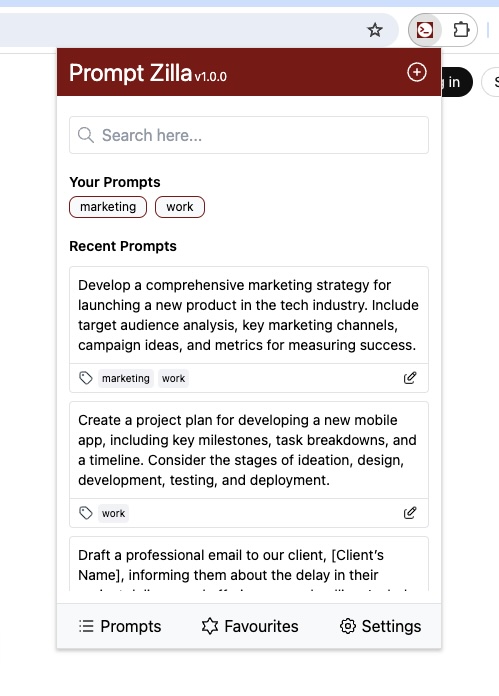Screen dimensions: 499x696
Task: Click the search magnifier icon
Action: click(x=86, y=135)
